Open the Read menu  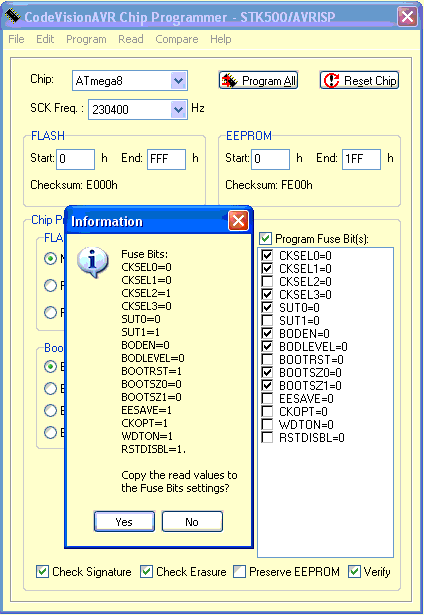pyautogui.click(x=131, y=39)
